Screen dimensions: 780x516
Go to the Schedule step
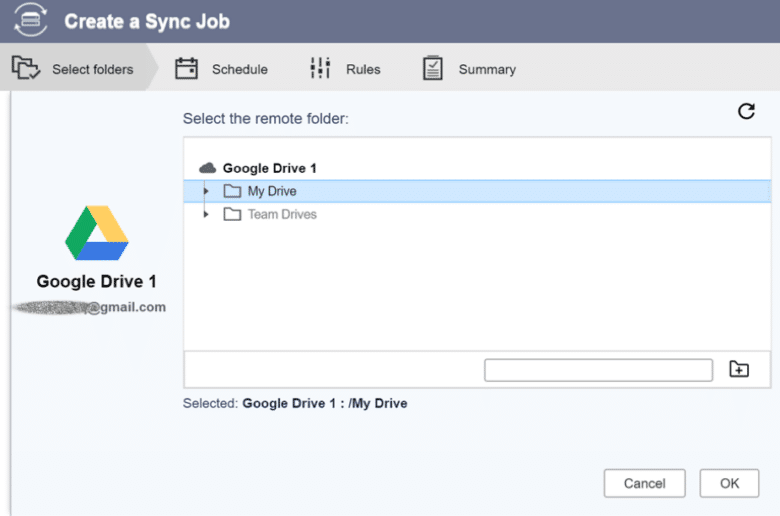pyautogui.click(x=221, y=69)
